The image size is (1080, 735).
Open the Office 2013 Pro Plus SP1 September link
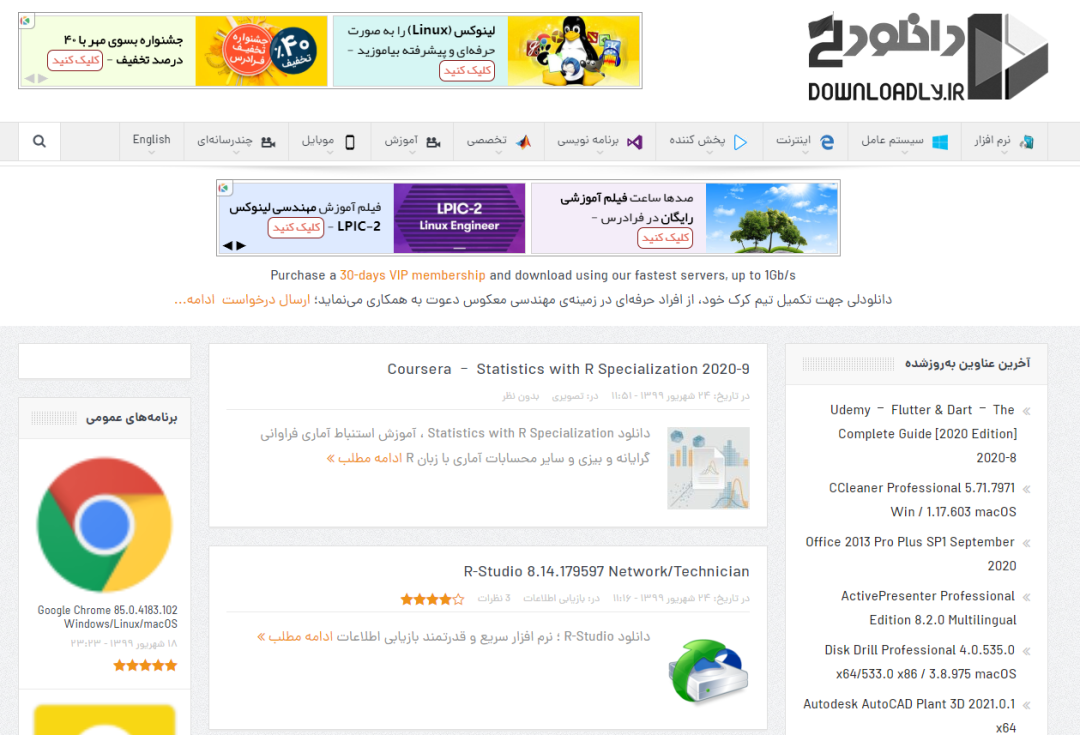911,554
